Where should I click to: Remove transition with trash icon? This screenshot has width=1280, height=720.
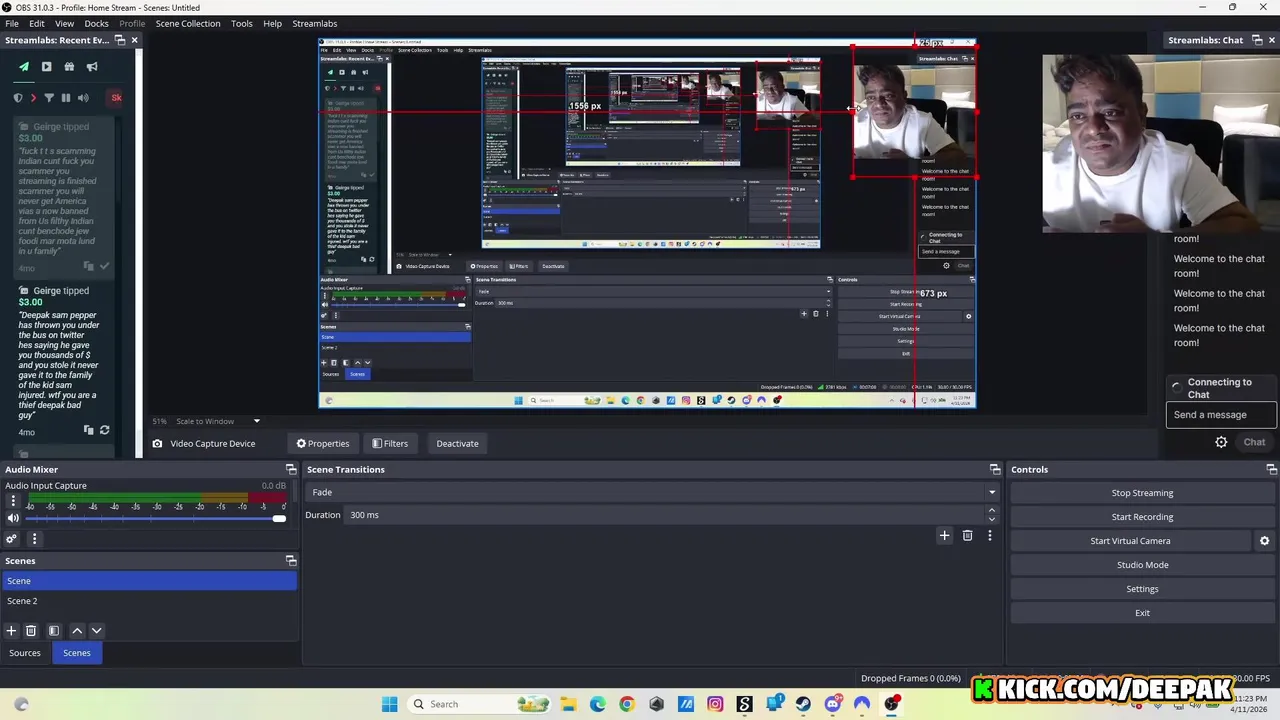coord(967,536)
